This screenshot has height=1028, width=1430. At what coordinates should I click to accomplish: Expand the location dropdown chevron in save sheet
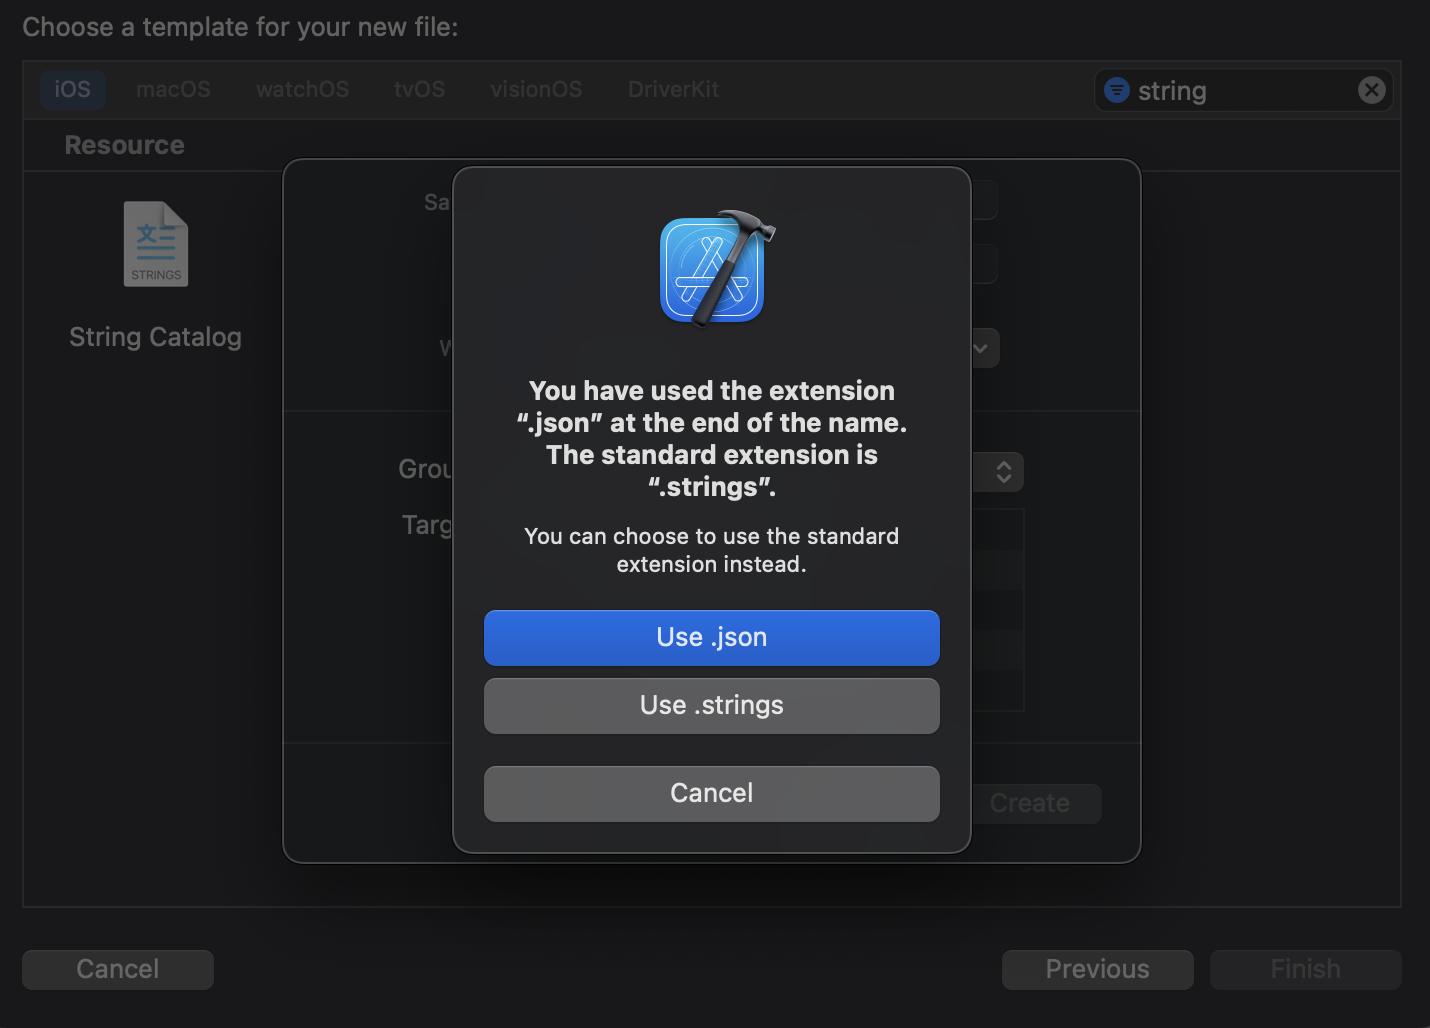[983, 348]
